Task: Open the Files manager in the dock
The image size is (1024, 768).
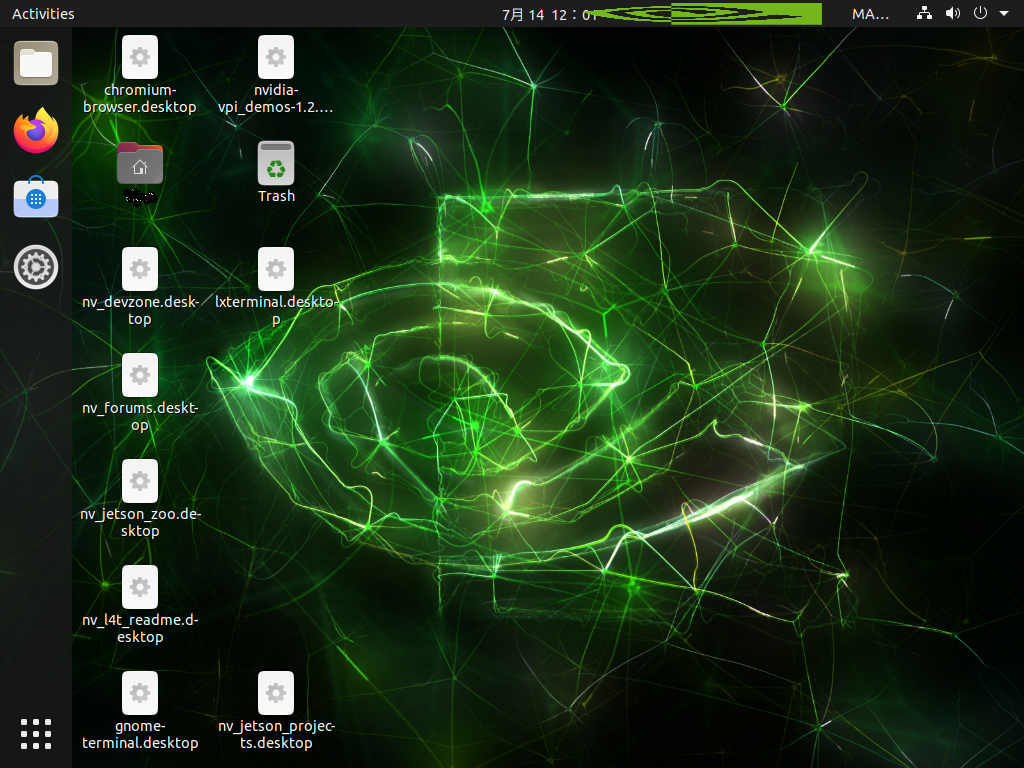Action: 36,63
